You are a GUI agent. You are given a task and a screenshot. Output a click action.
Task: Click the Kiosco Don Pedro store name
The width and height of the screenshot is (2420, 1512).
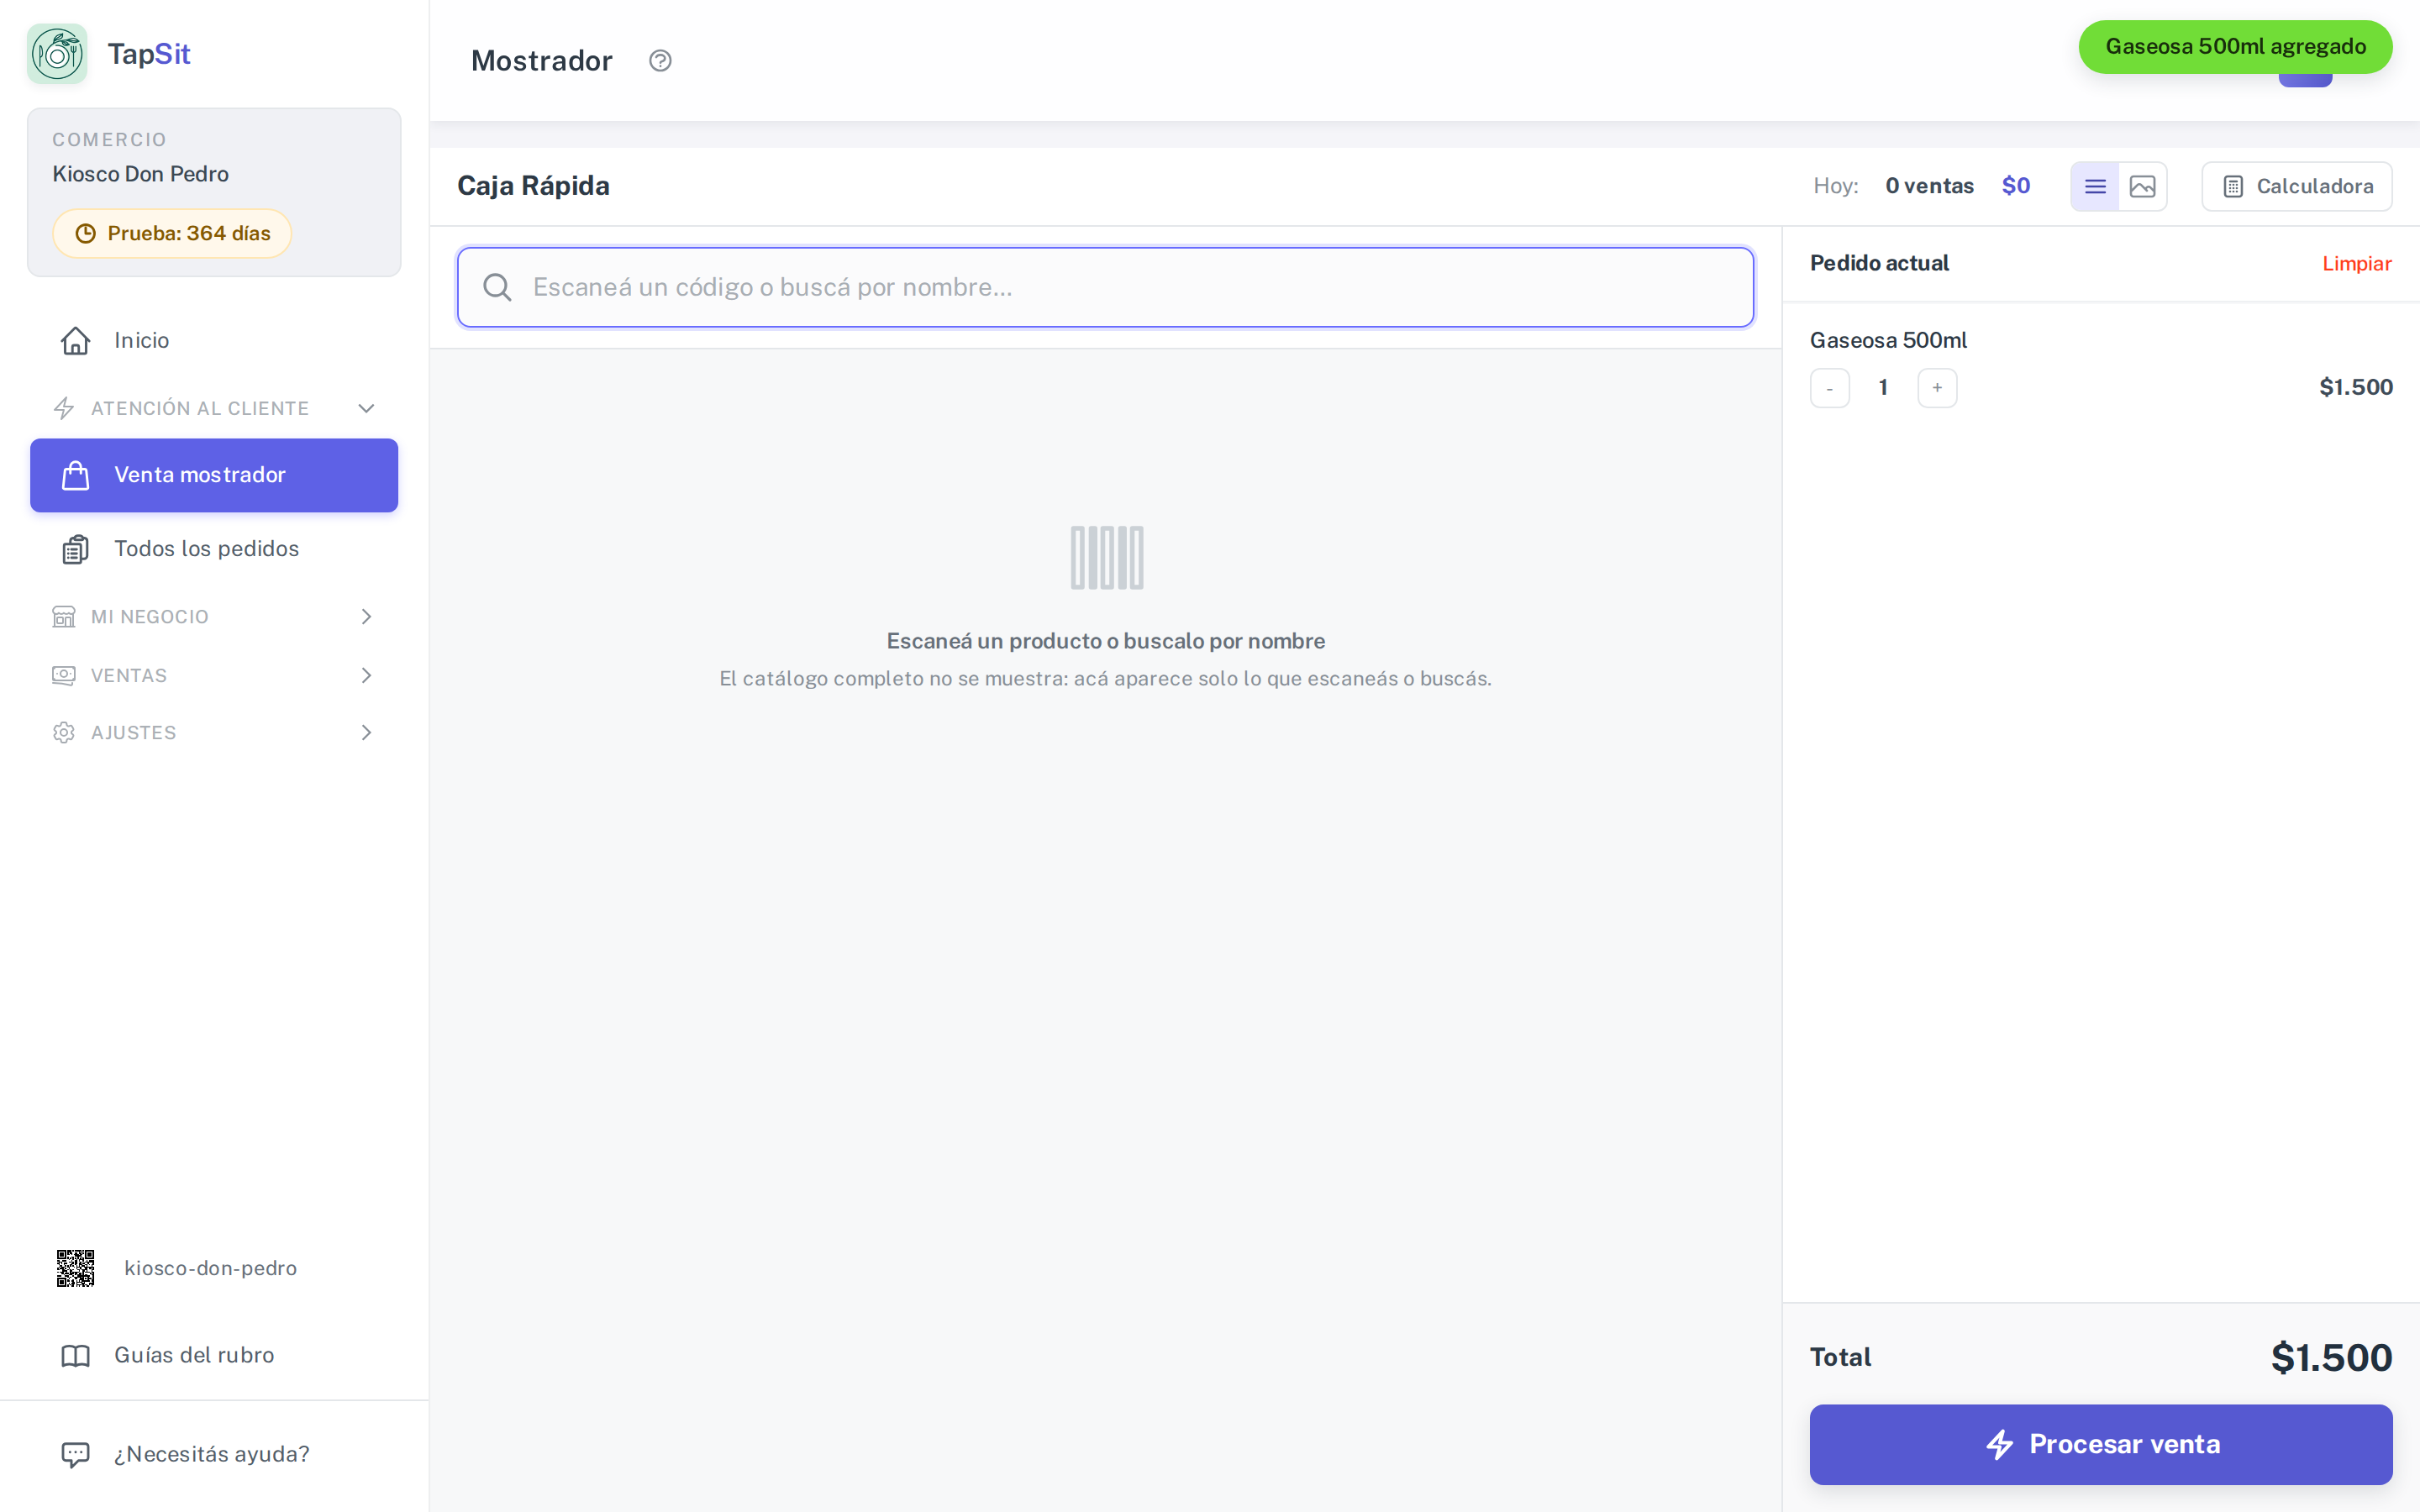pos(140,174)
